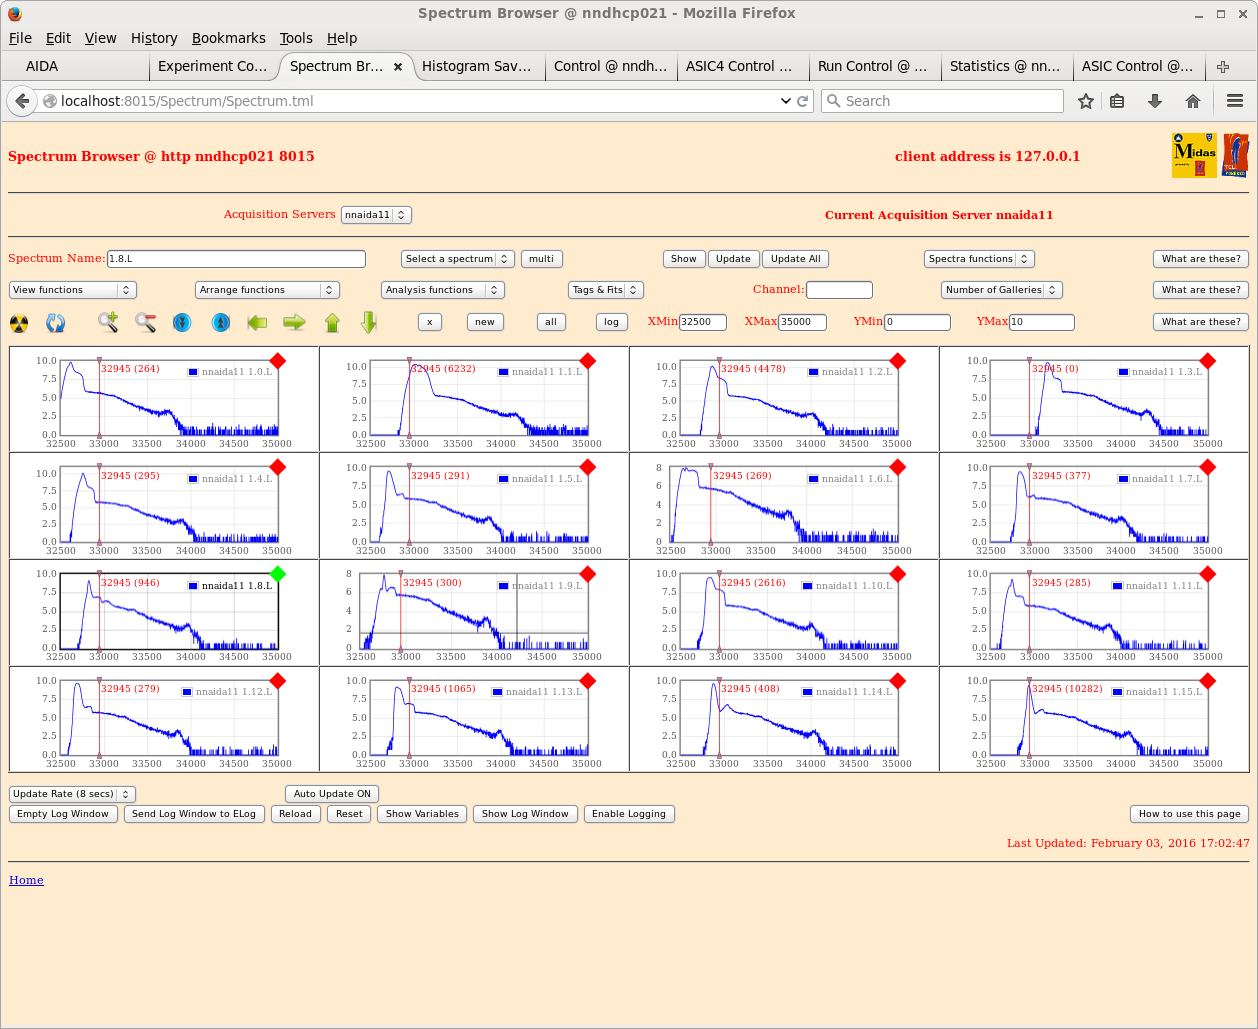Image resolution: width=1258 pixels, height=1029 pixels.
Task: Open the Update Rate (8 secs) dropdown
Action: pos(72,794)
